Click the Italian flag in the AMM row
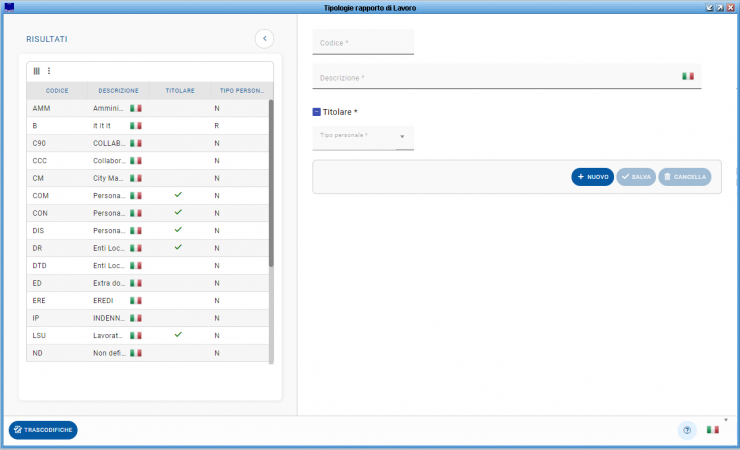This screenshot has width=740, height=450. (x=137, y=108)
